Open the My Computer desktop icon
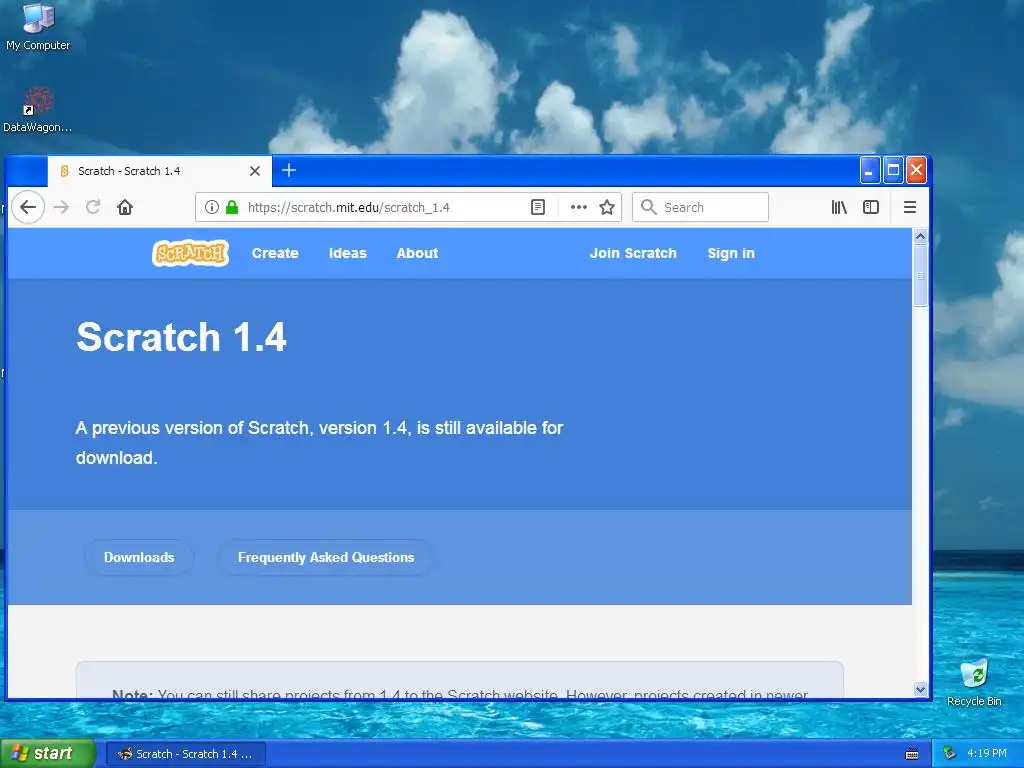Screen dimensions: 1024x768 click(x=38, y=27)
